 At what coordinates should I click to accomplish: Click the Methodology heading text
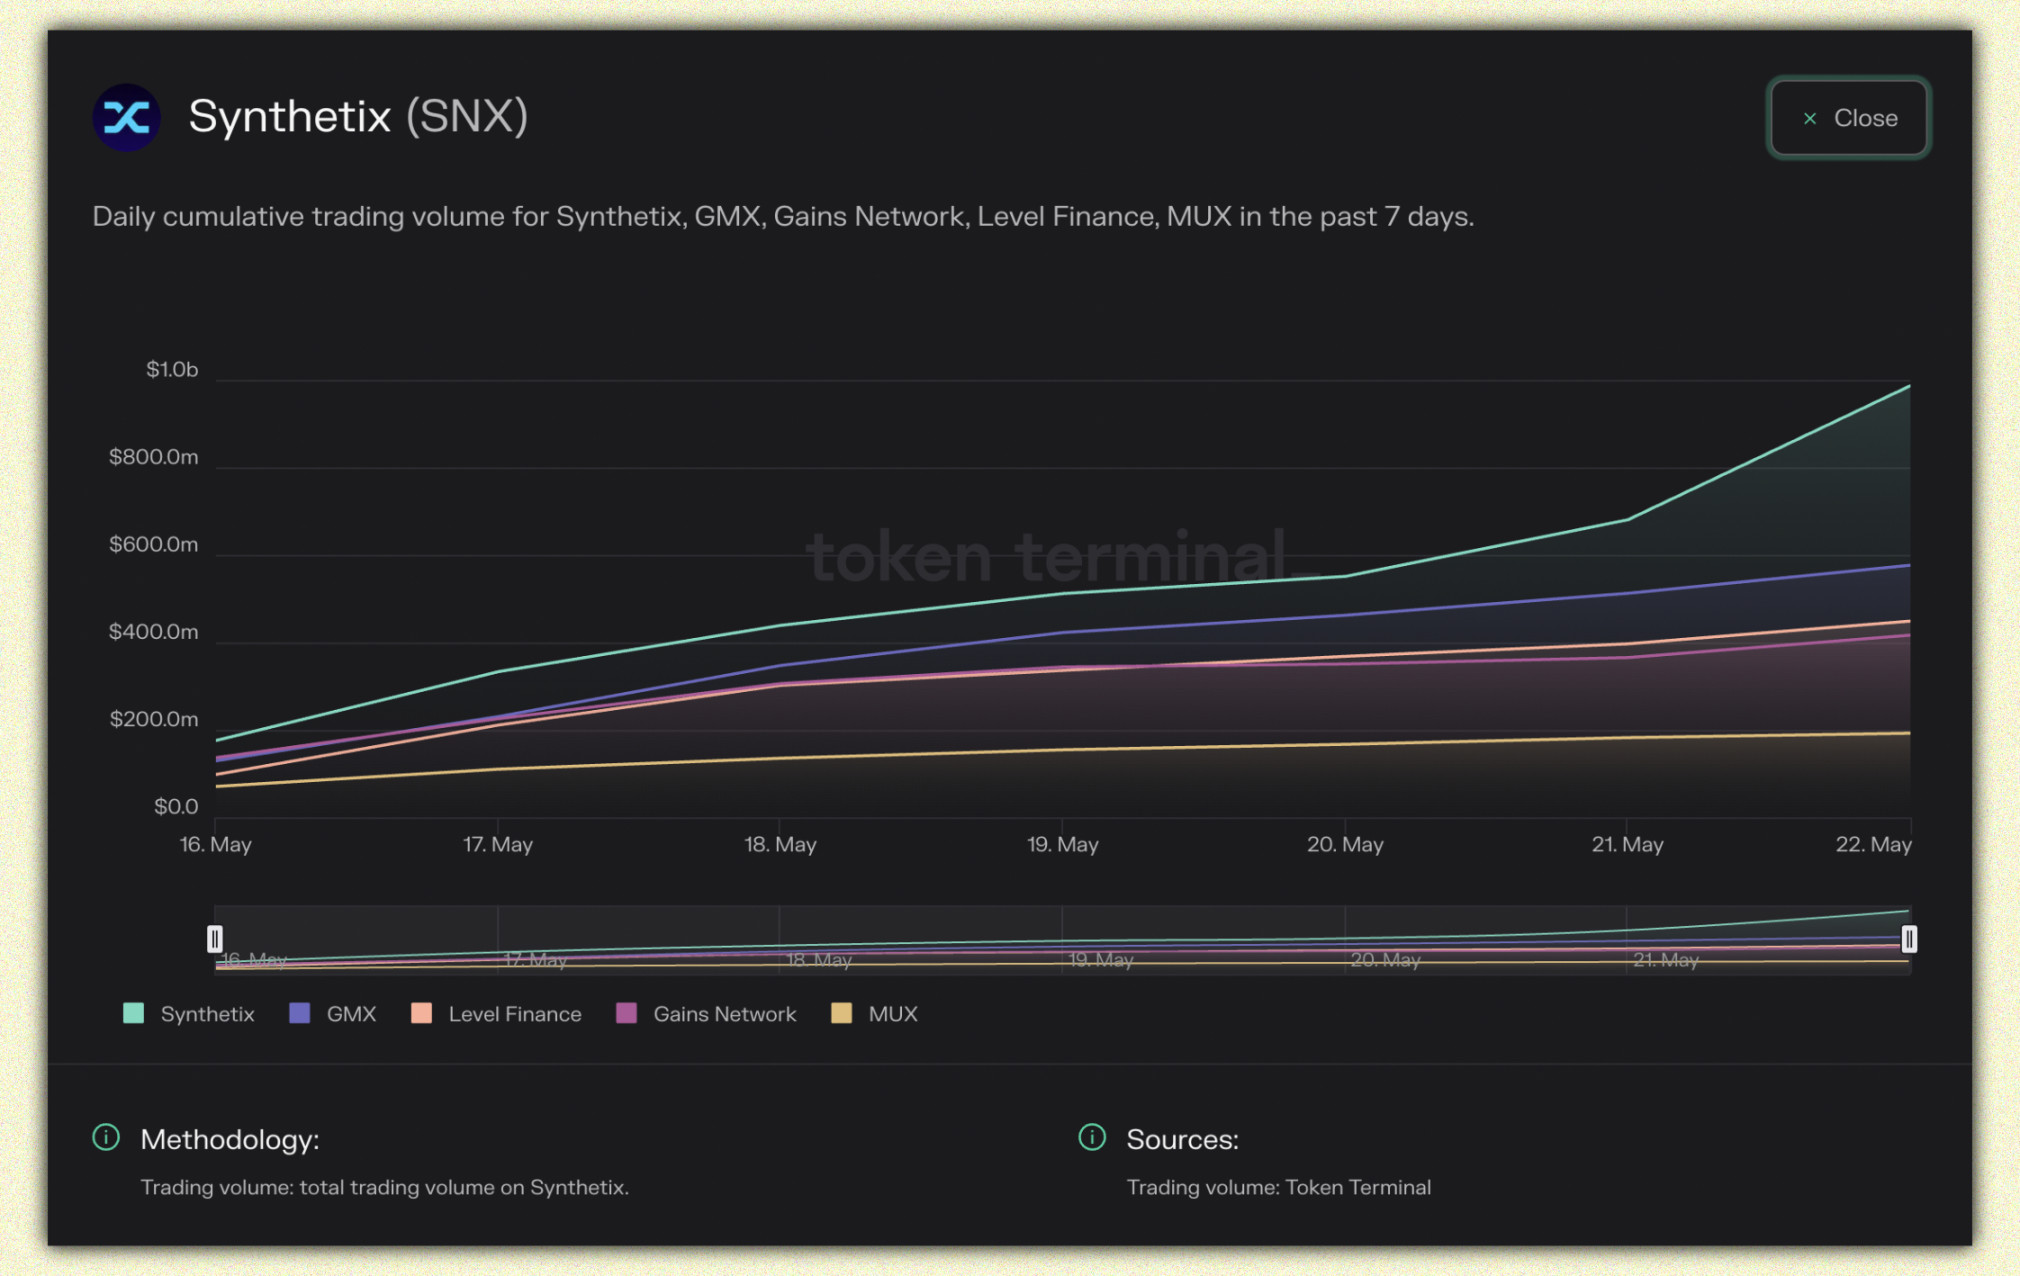230,1140
